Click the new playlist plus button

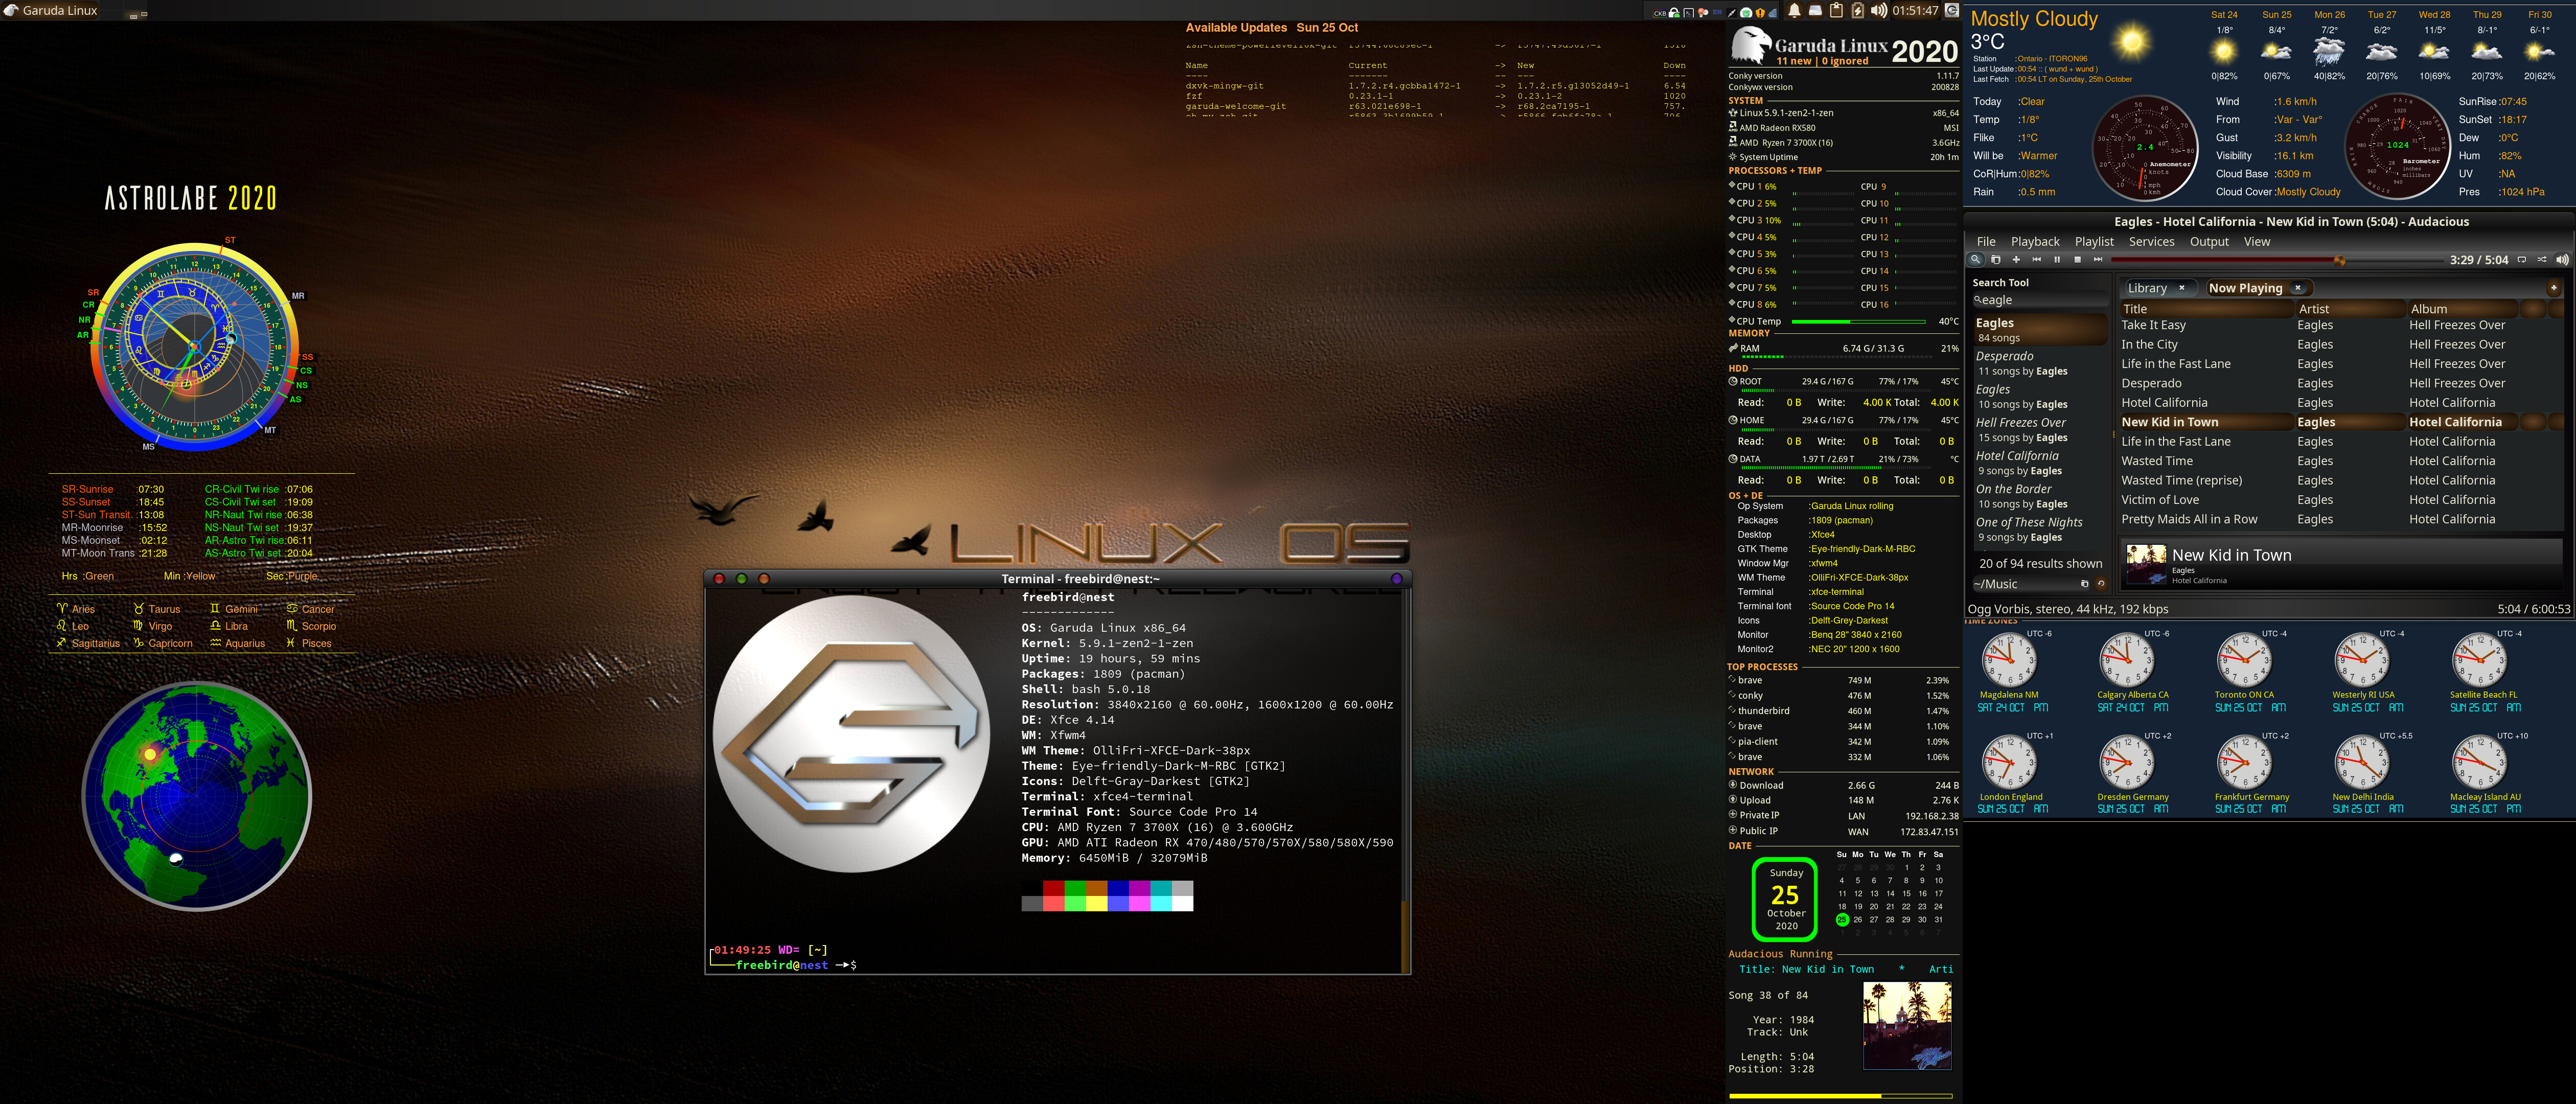coord(2553,288)
